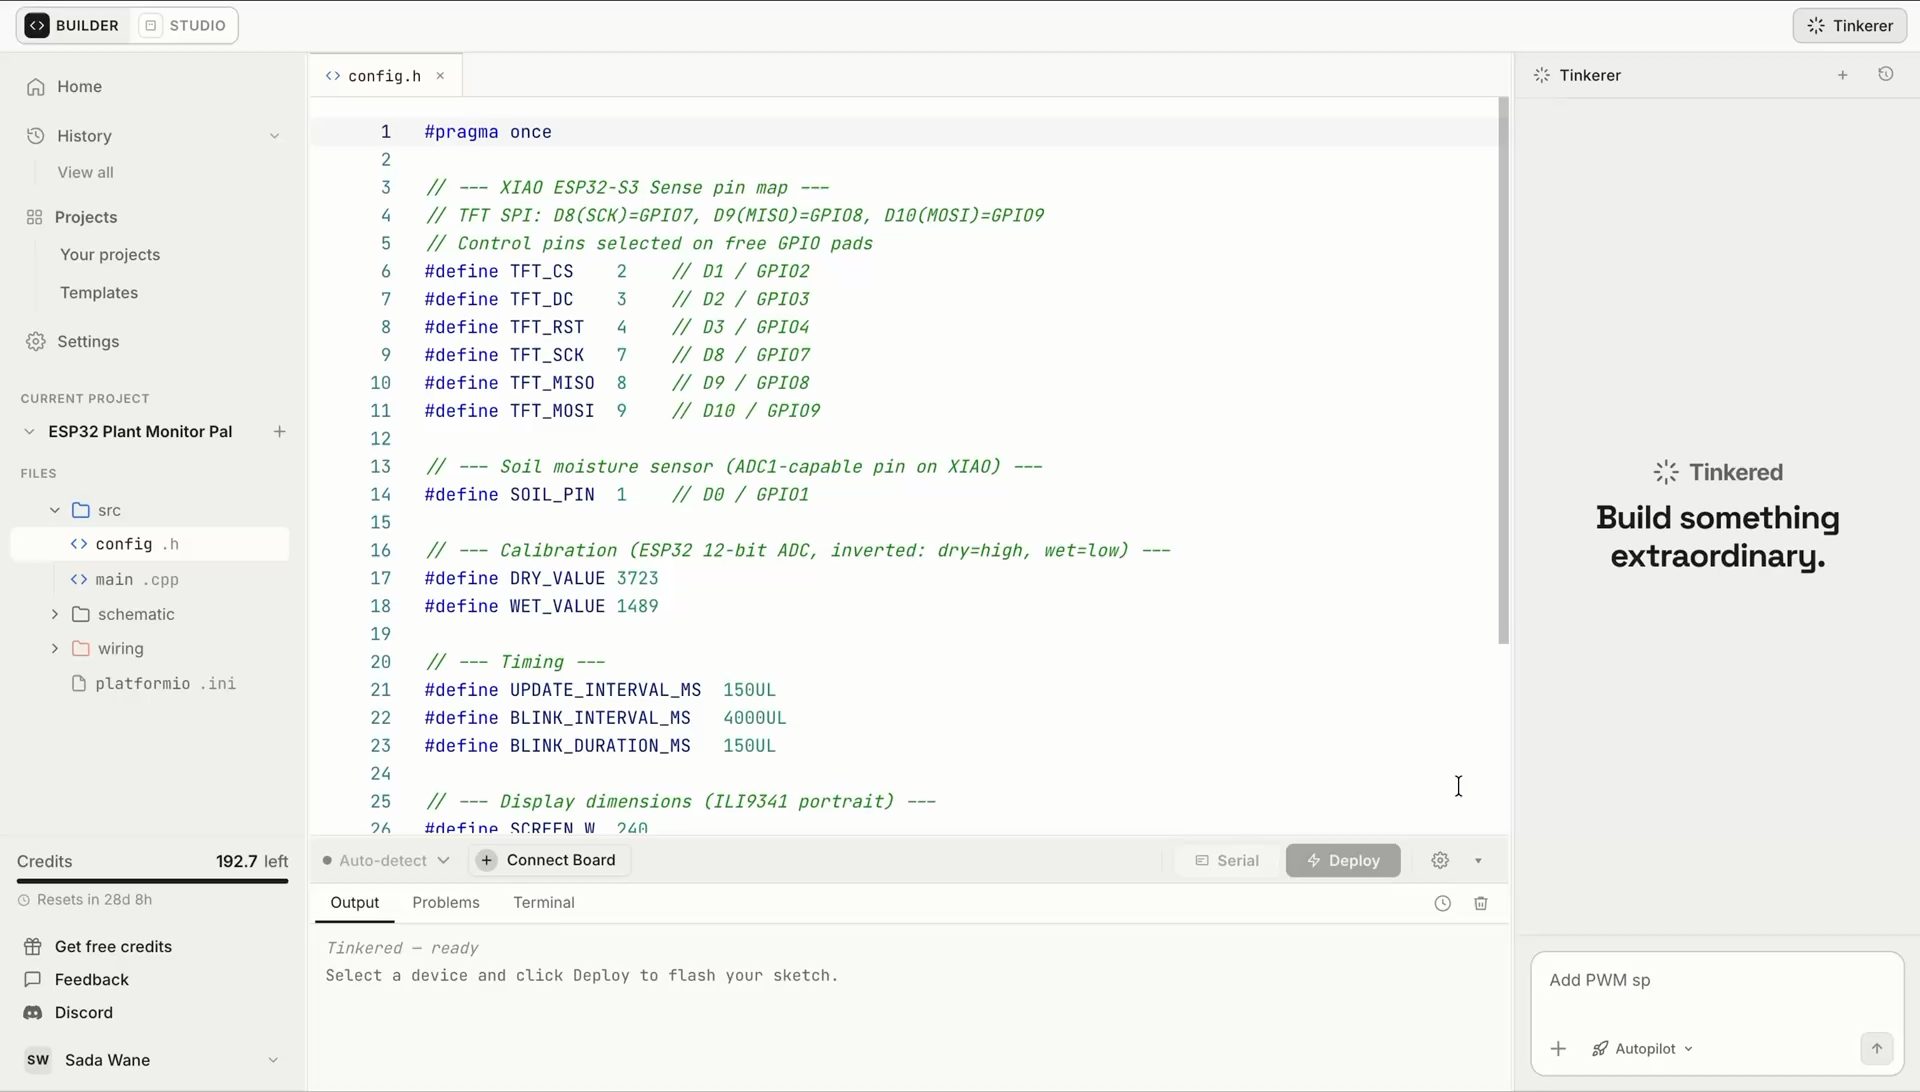
Task: Select the config.h editor tab
Action: [x=384, y=76]
